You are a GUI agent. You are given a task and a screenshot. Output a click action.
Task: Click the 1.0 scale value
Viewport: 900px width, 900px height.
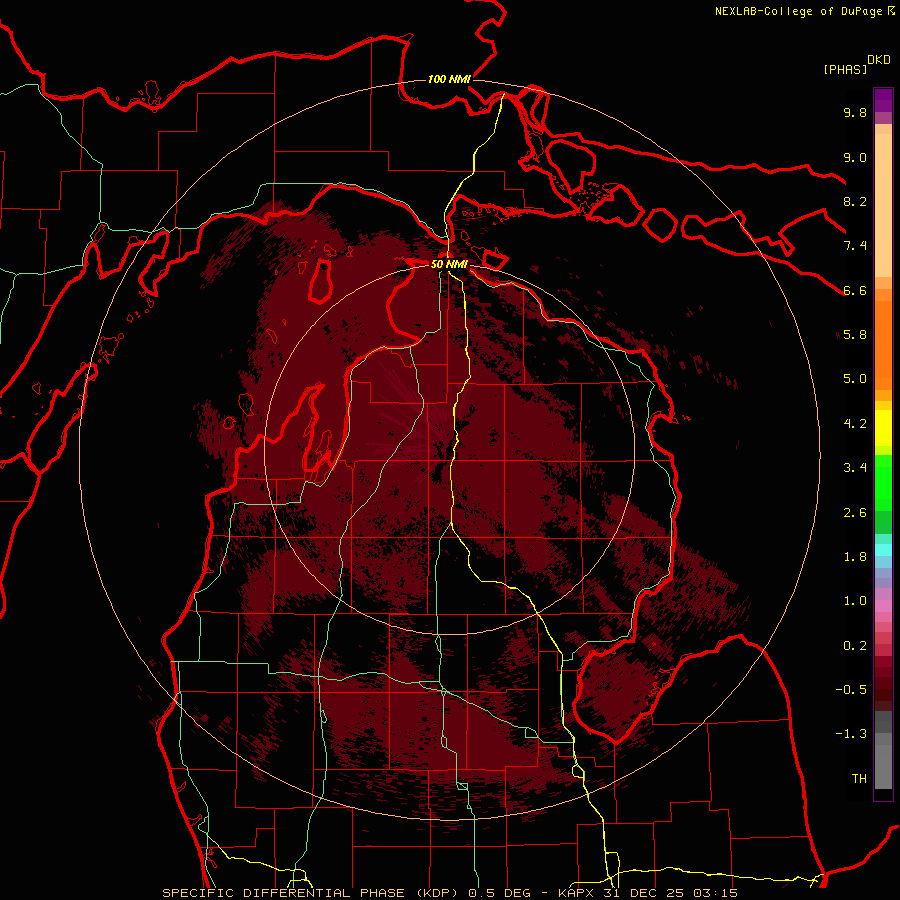click(855, 601)
